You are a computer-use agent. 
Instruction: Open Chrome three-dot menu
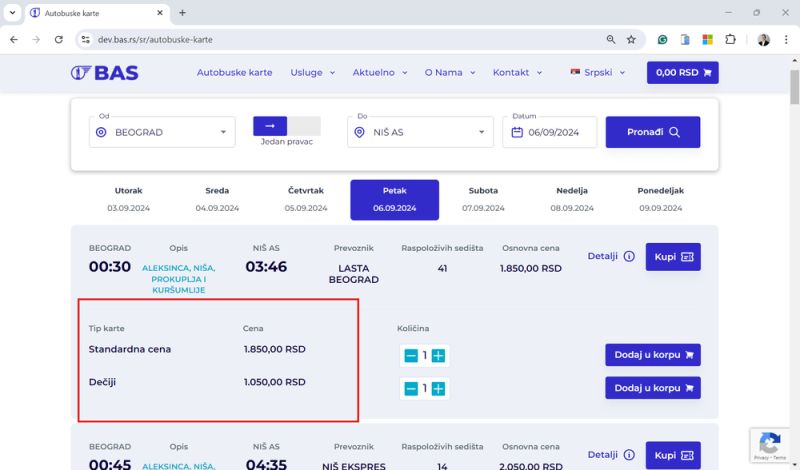pos(786,39)
